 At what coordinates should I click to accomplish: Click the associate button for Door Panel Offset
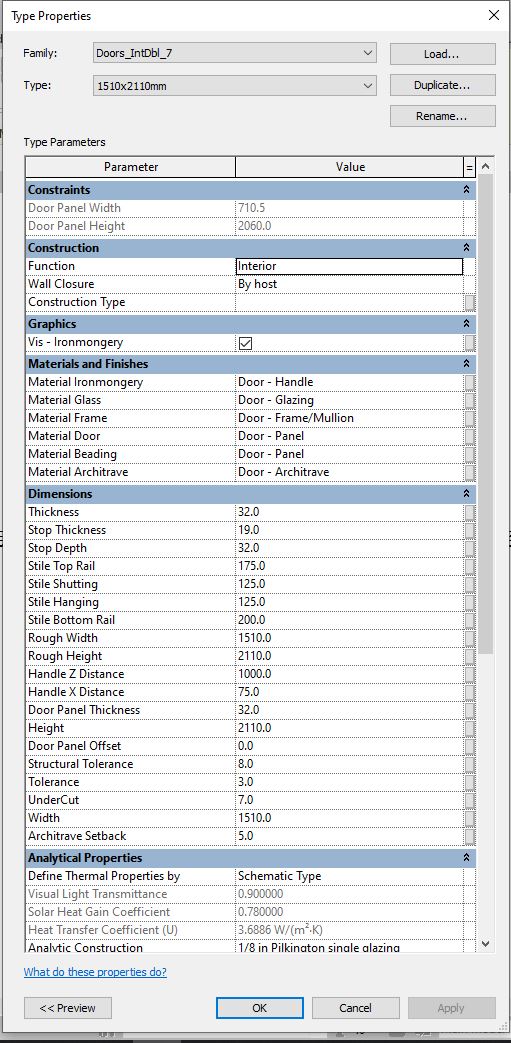click(470, 746)
